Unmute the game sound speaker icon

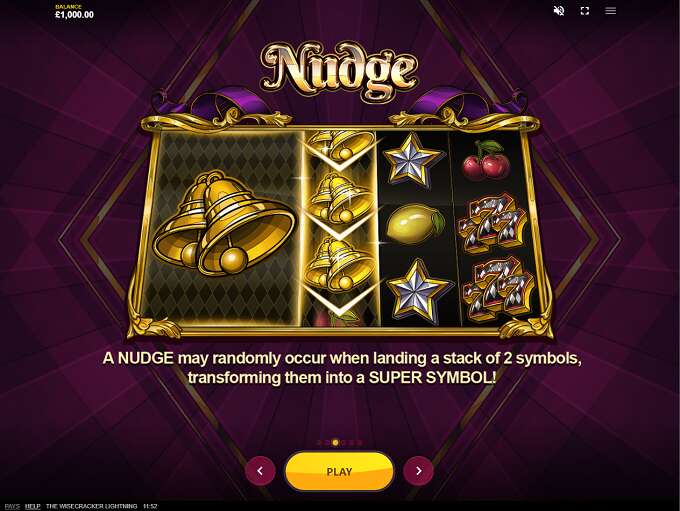click(559, 11)
